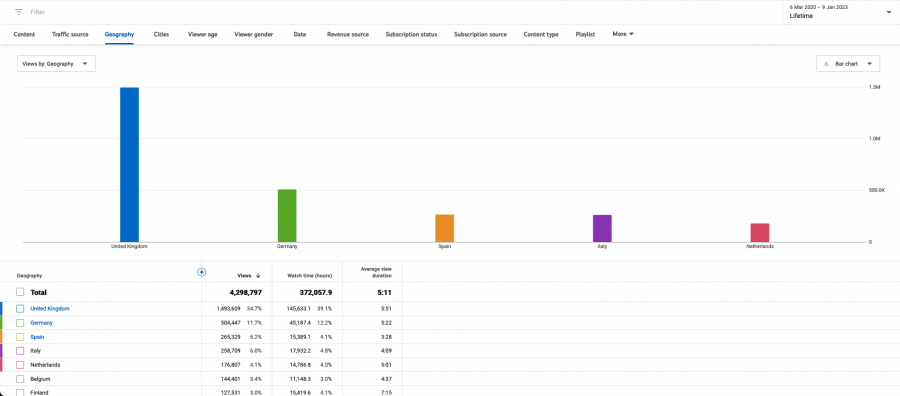Click the Italy row name
900x396 pixels.
[x=35, y=351]
